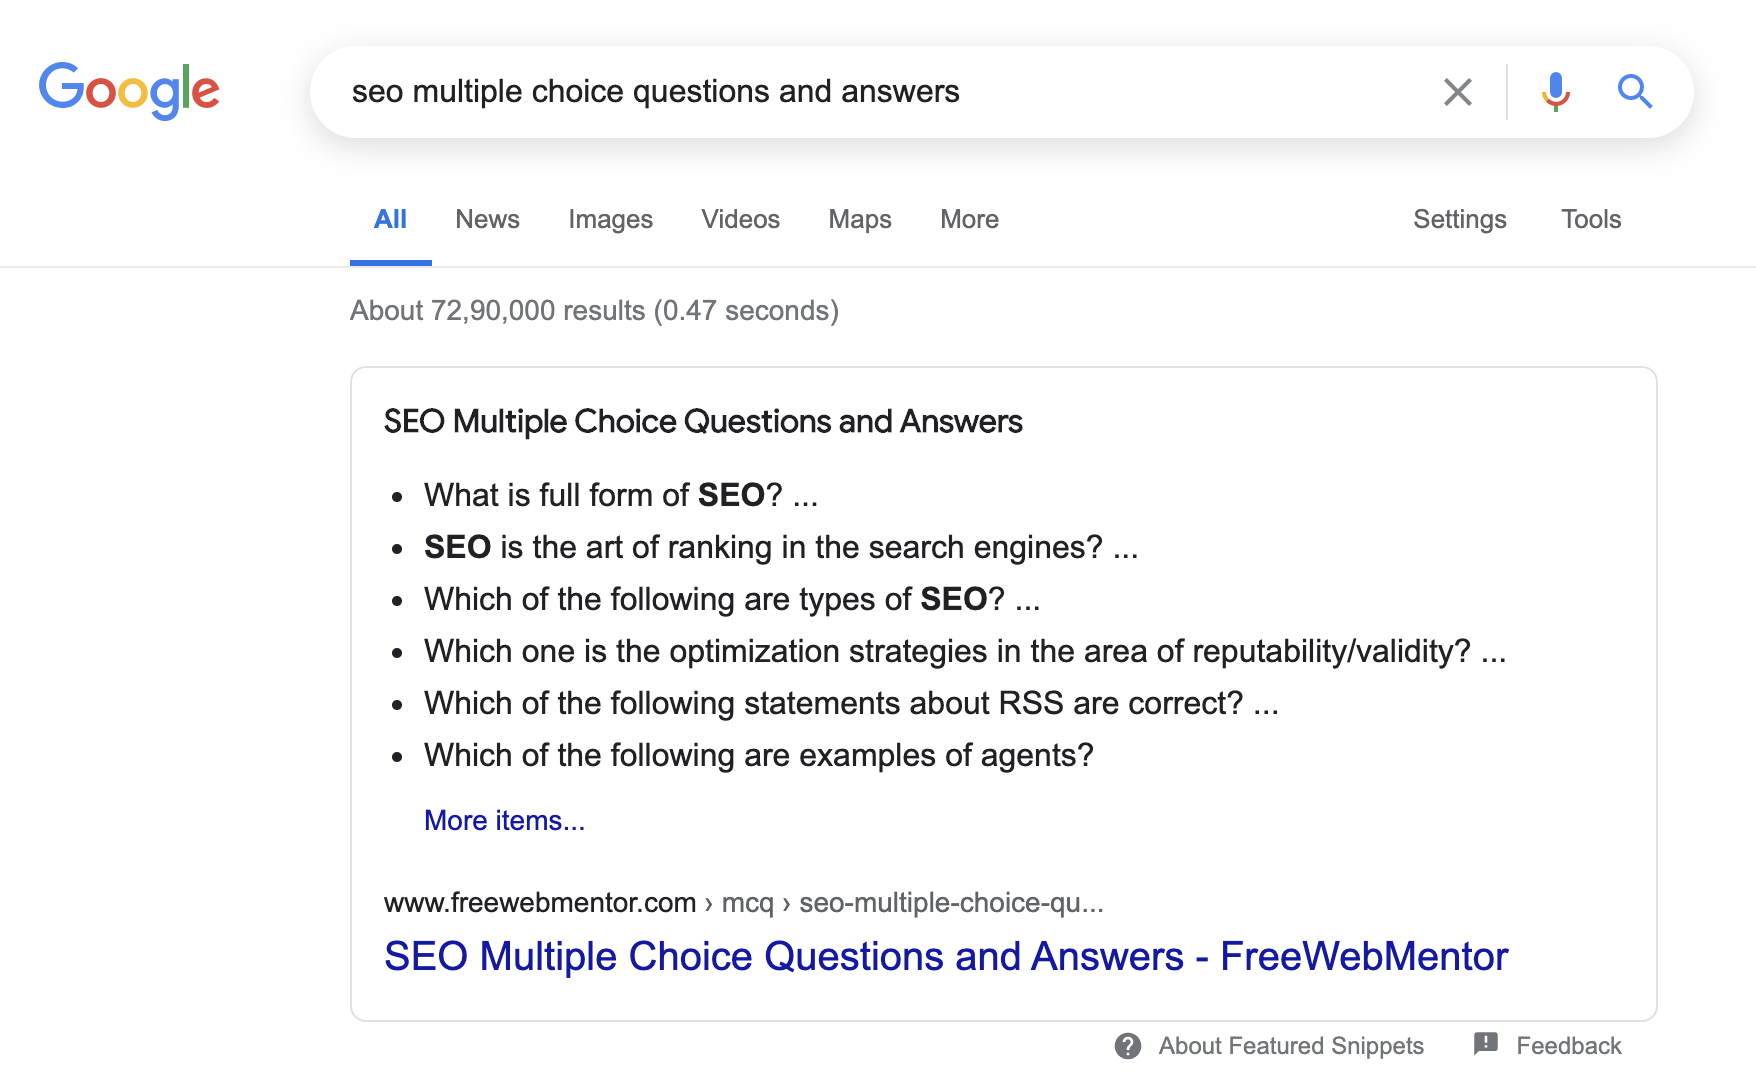The width and height of the screenshot is (1756, 1080).
Task: Open the Settings menu
Action: [1459, 219]
